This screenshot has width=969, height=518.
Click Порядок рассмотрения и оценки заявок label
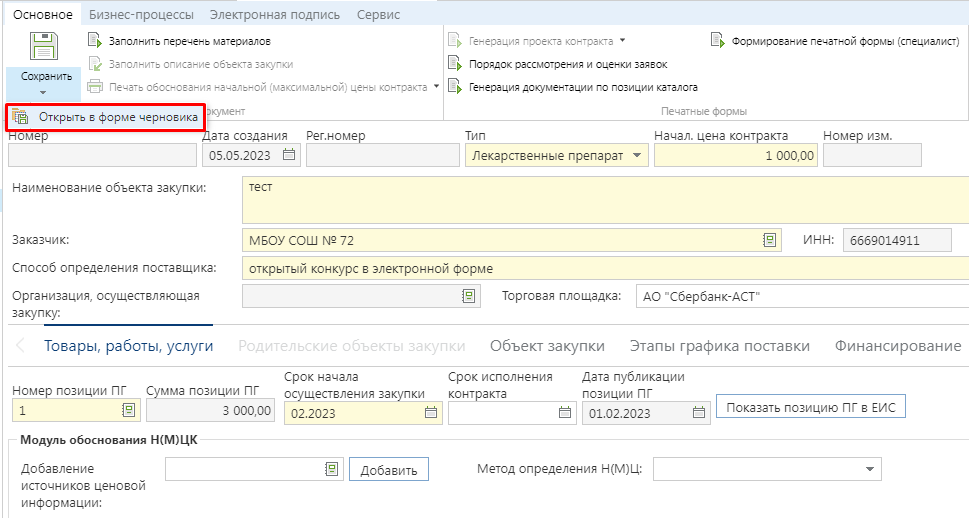(568, 64)
